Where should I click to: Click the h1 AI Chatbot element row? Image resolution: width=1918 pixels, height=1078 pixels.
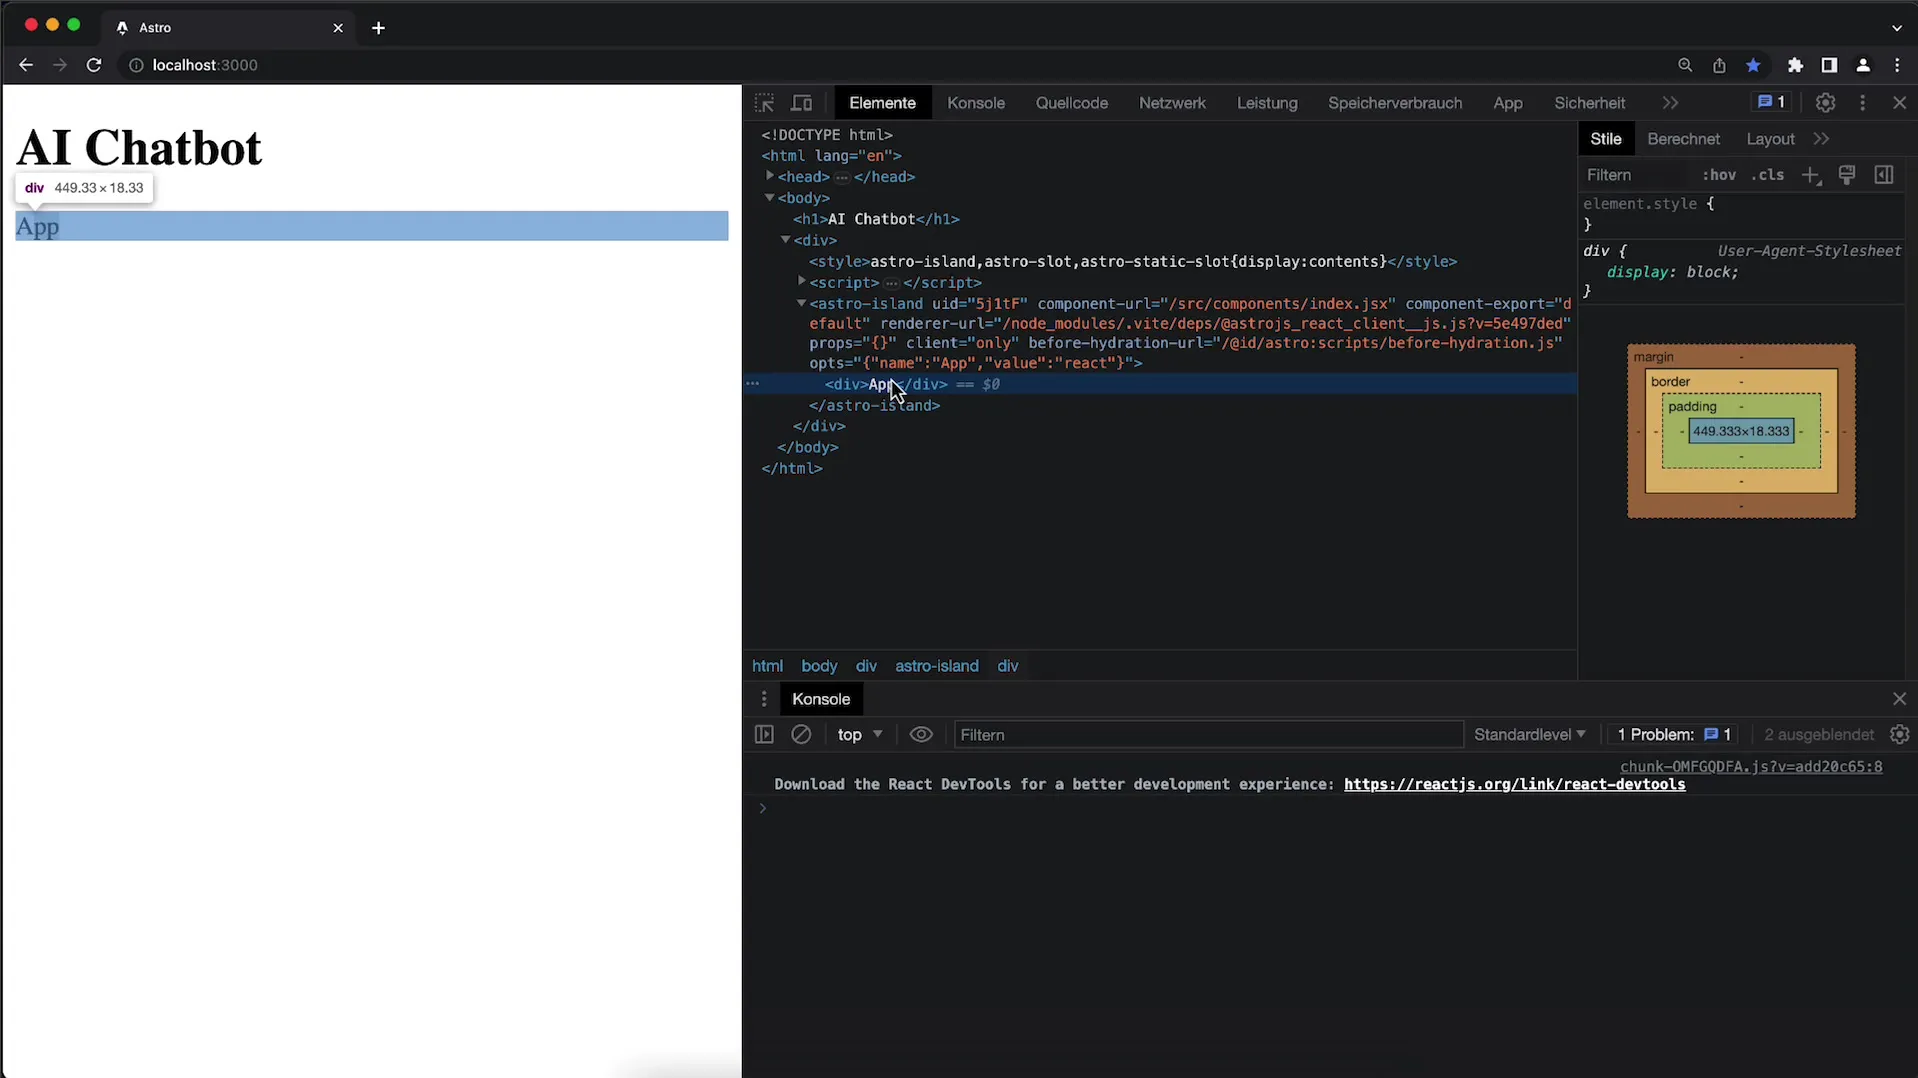[876, 219]
